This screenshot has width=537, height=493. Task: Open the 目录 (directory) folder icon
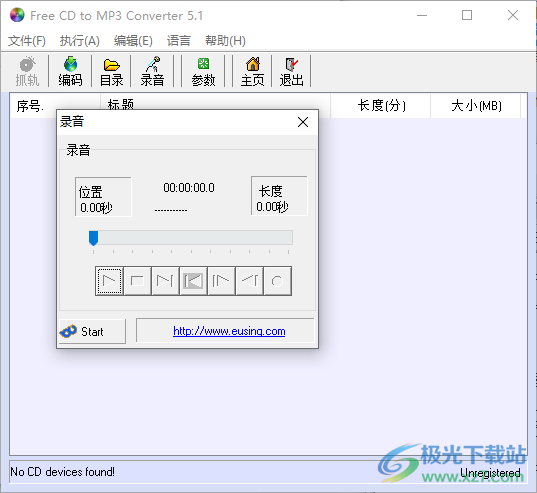111,71
